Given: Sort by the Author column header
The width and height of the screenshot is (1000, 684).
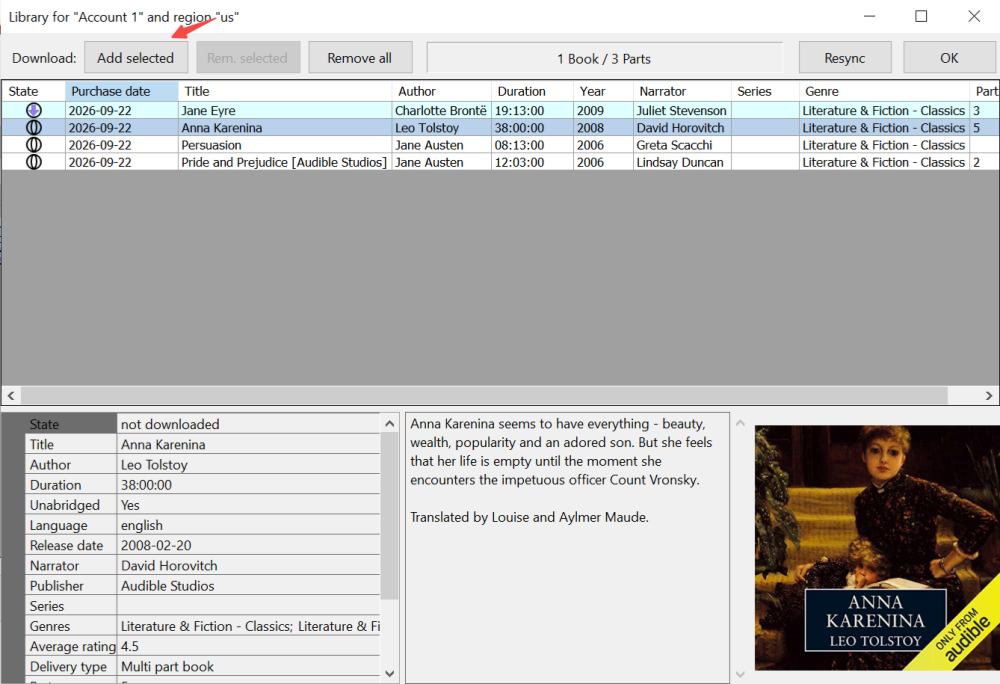Looking at the screenshot, I should pyautogui.click(x=442, y=91).
